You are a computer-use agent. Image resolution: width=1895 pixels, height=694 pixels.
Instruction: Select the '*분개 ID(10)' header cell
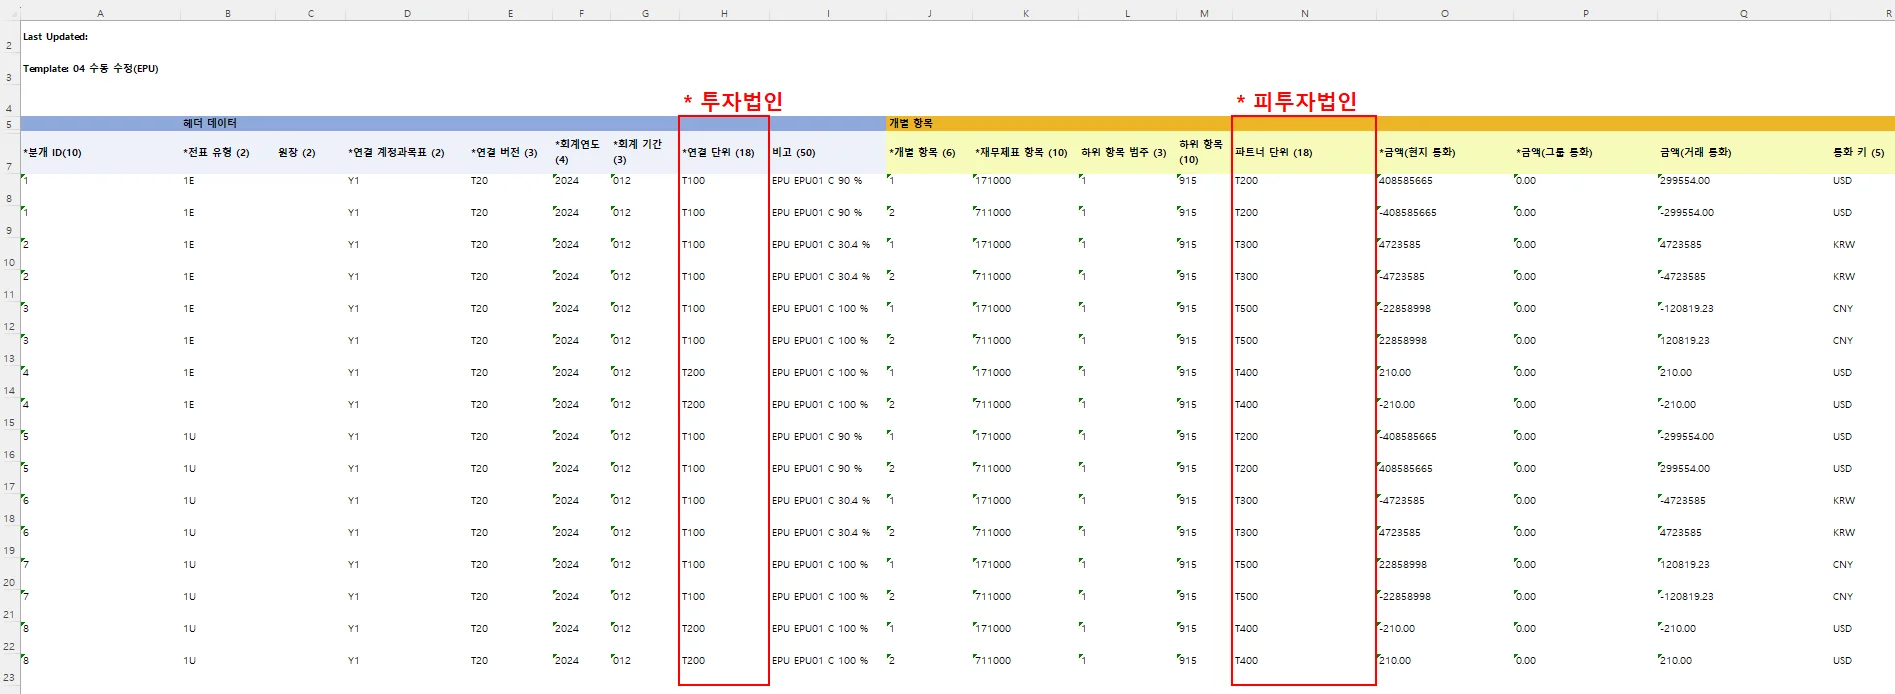(x=53, y=153)
